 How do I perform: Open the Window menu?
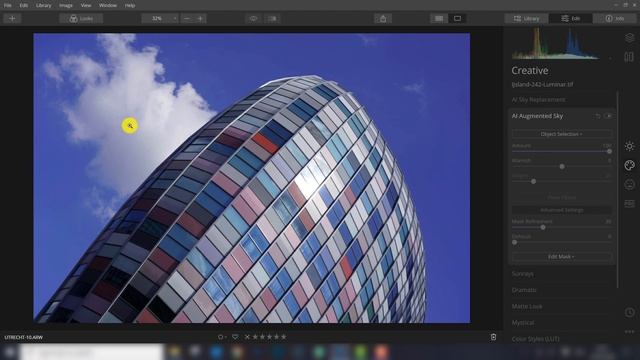pos(108,5)
